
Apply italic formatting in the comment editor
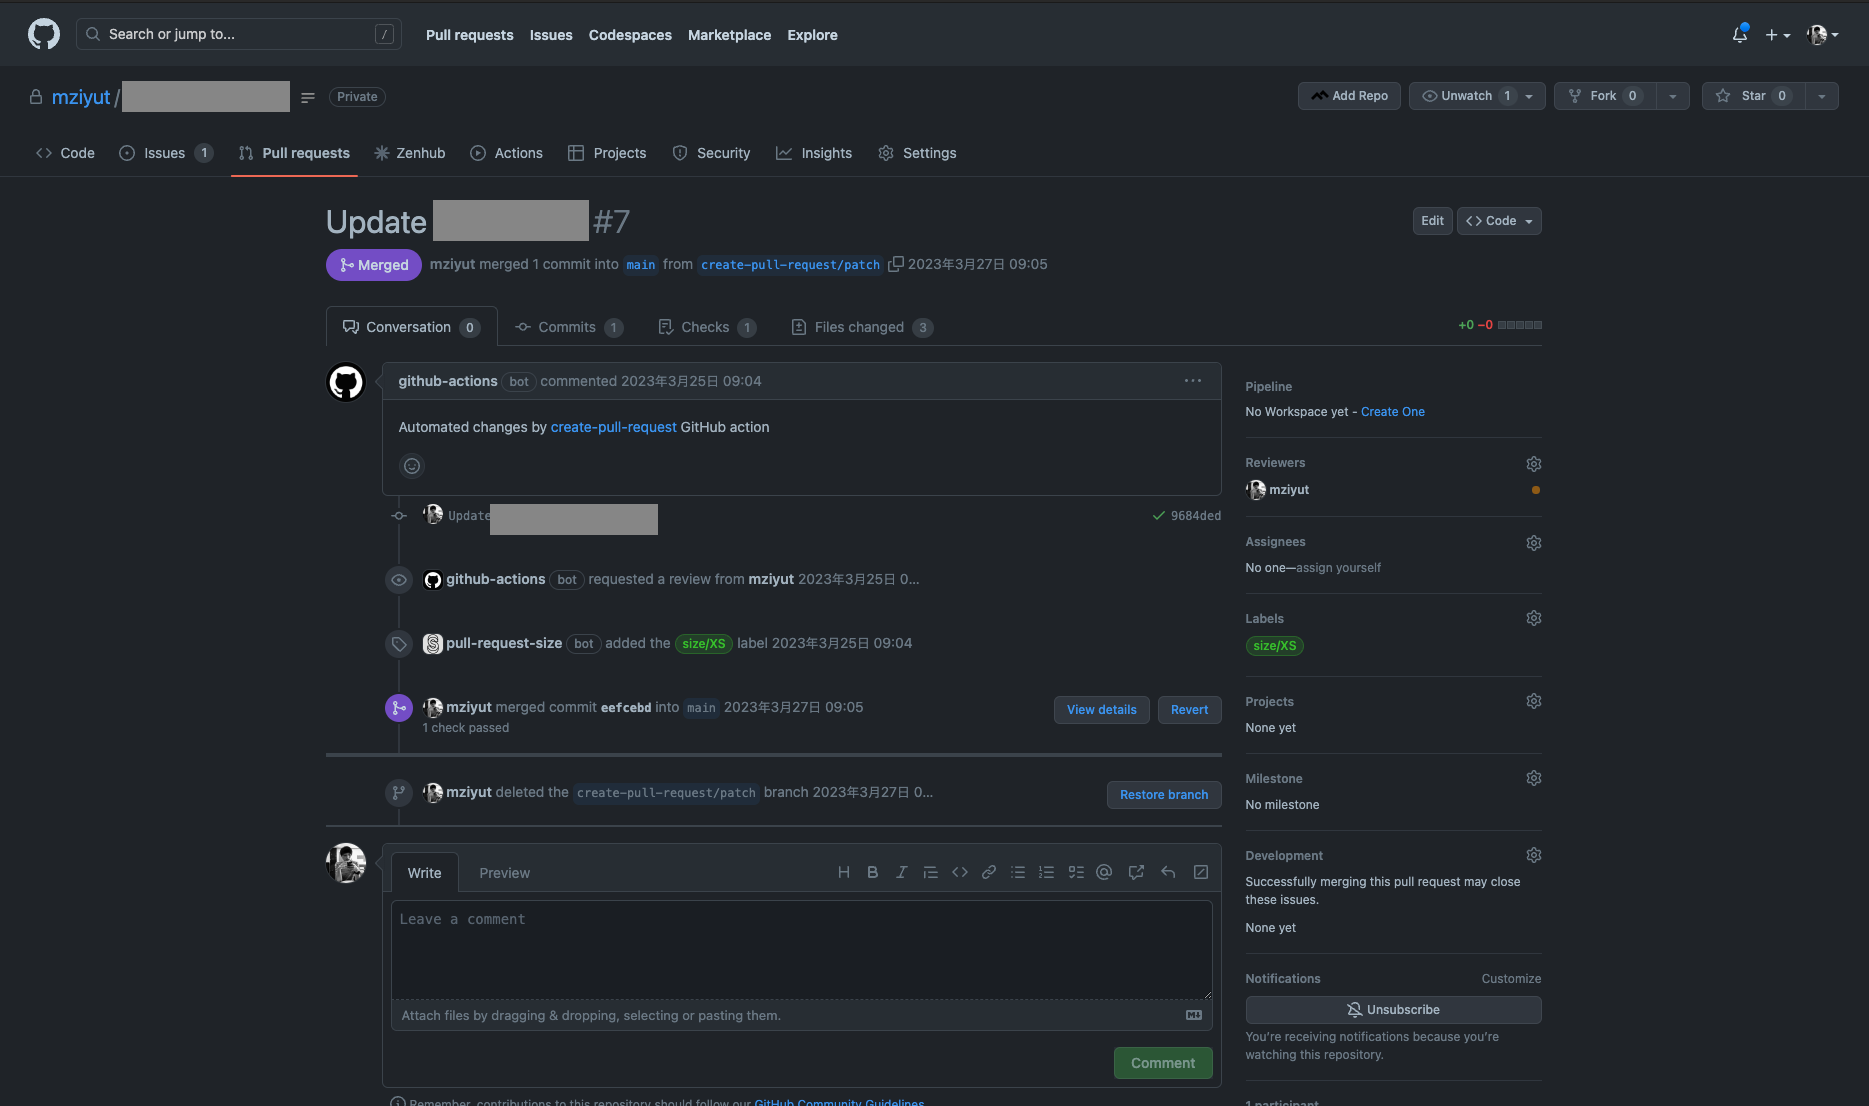[x=901, y=872]
